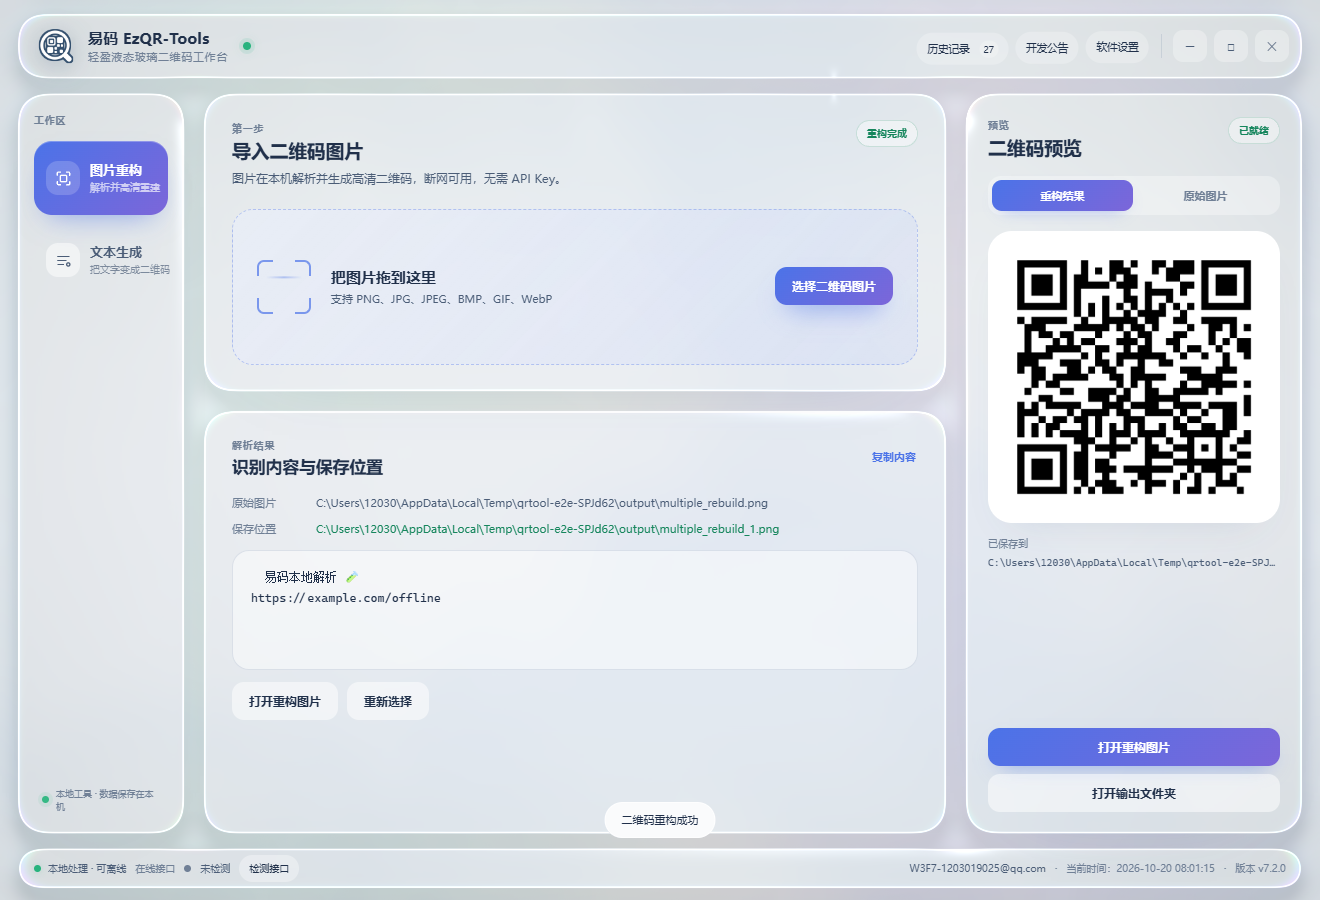Screen dimensions: 1320x900
Task: Click the green 保存位置 file path
Action: click(547, 529)
